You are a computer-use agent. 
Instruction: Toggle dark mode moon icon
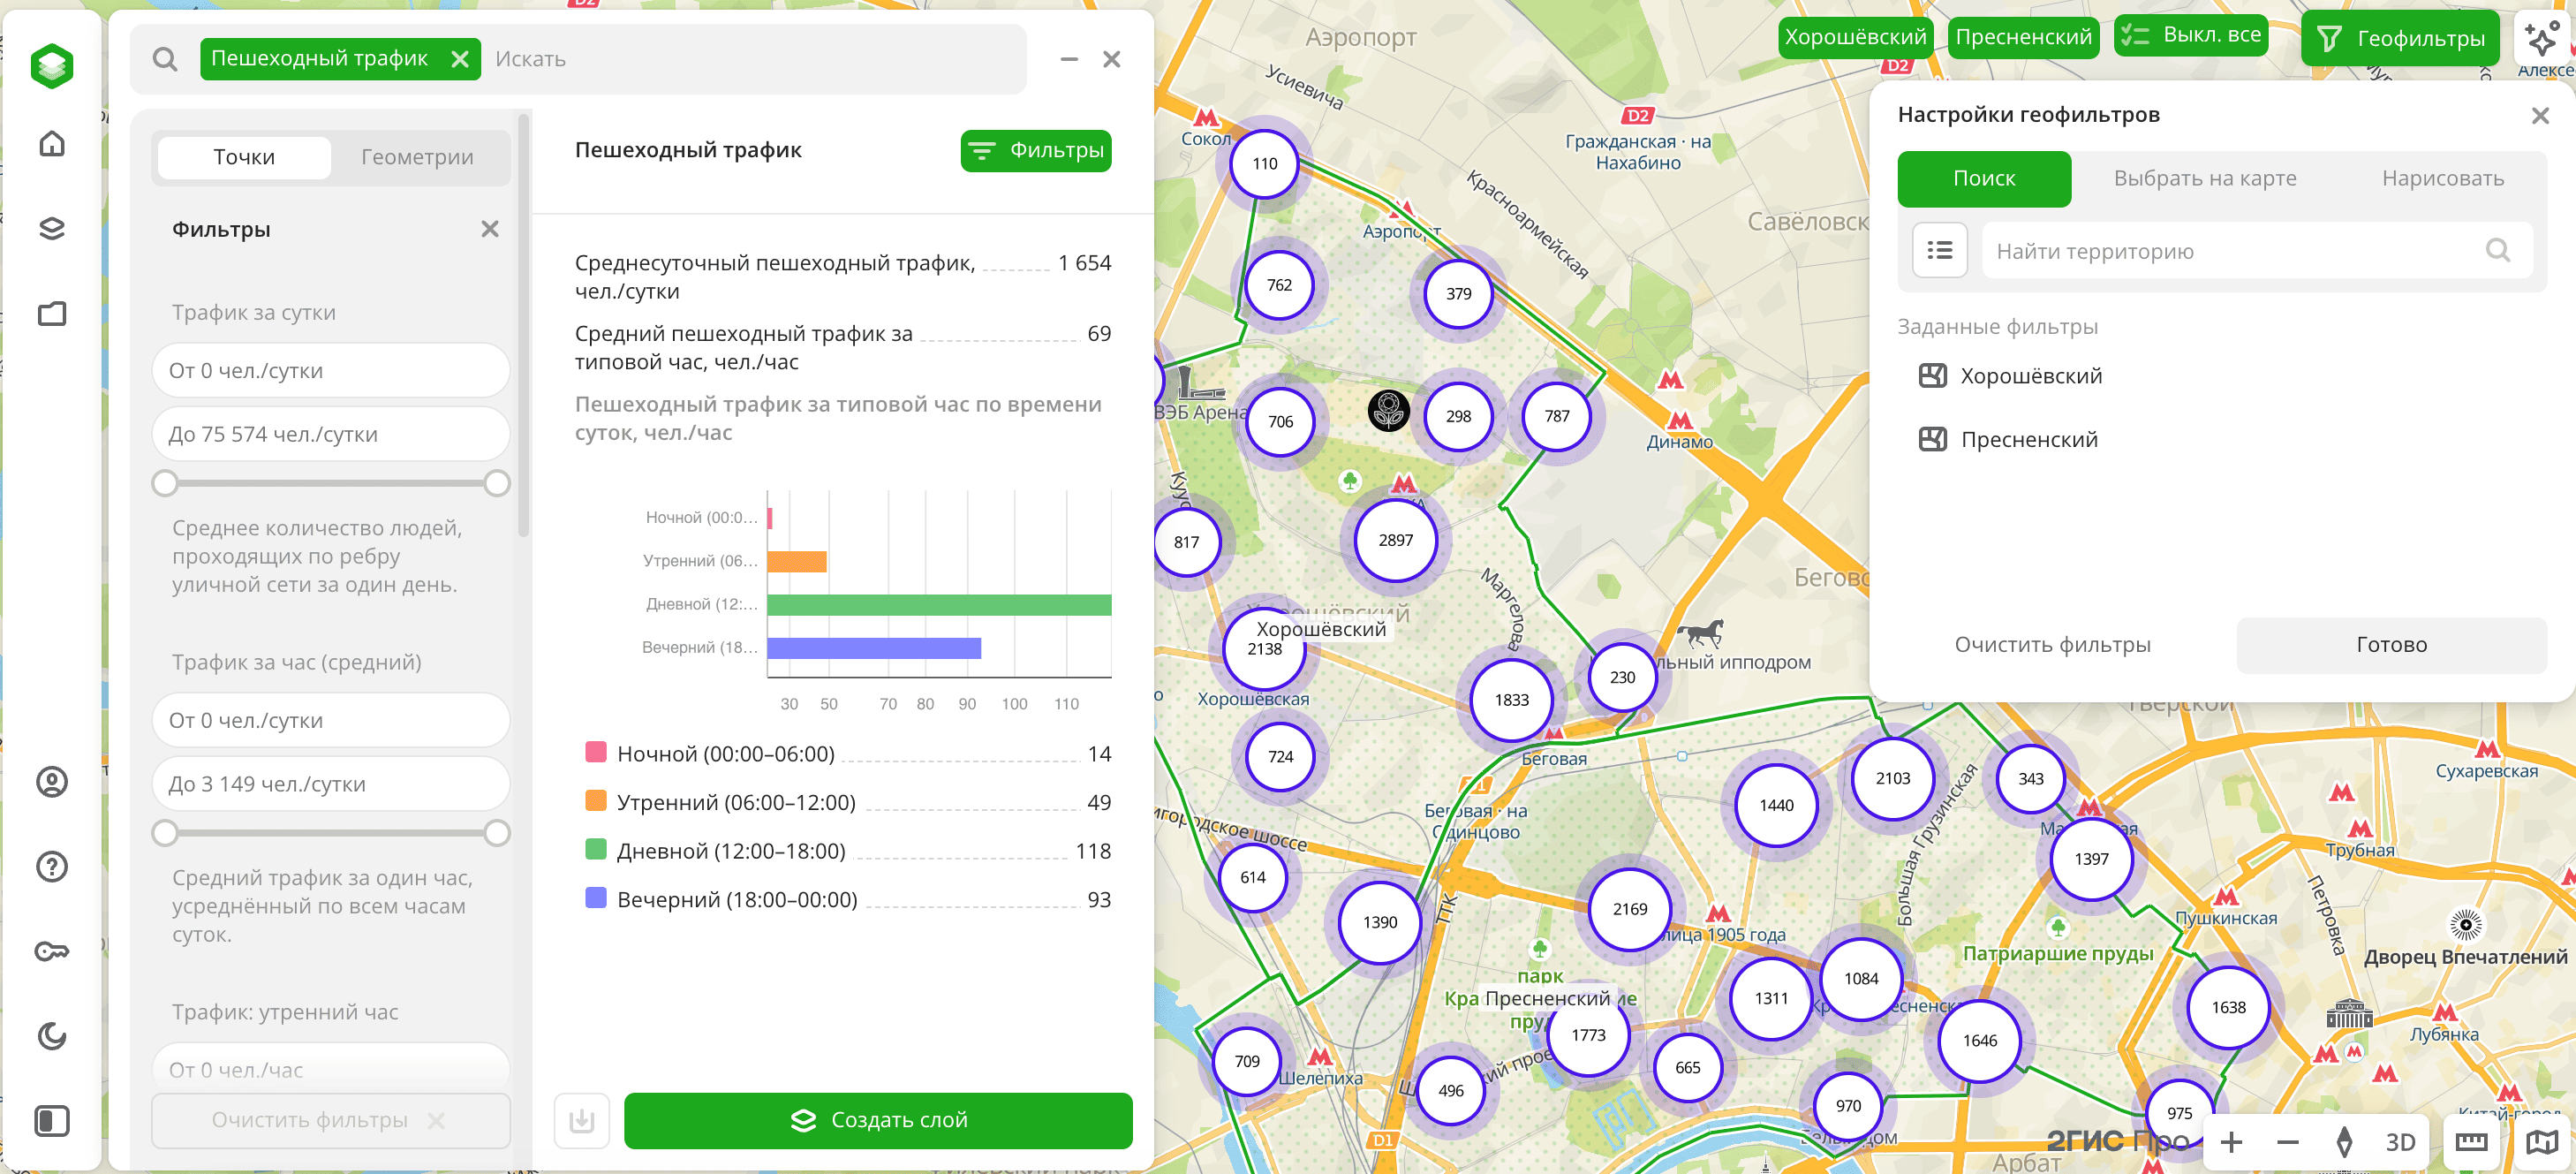[x=52, y=1036]
